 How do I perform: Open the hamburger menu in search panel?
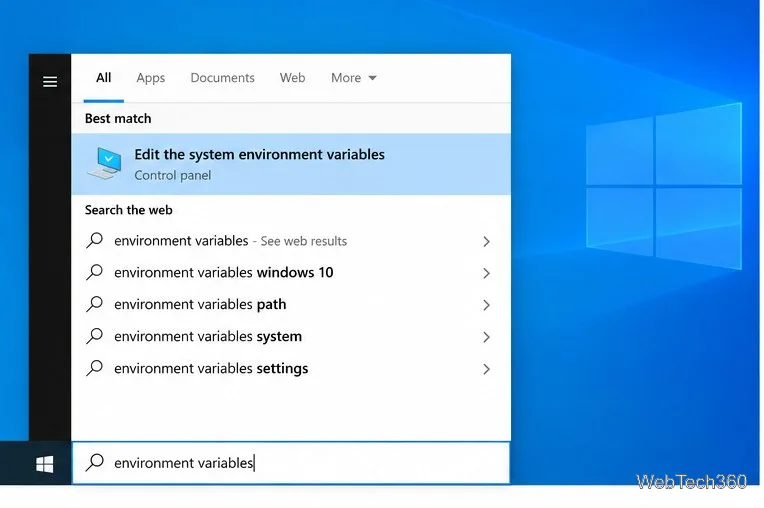click(x=50, y=81)
